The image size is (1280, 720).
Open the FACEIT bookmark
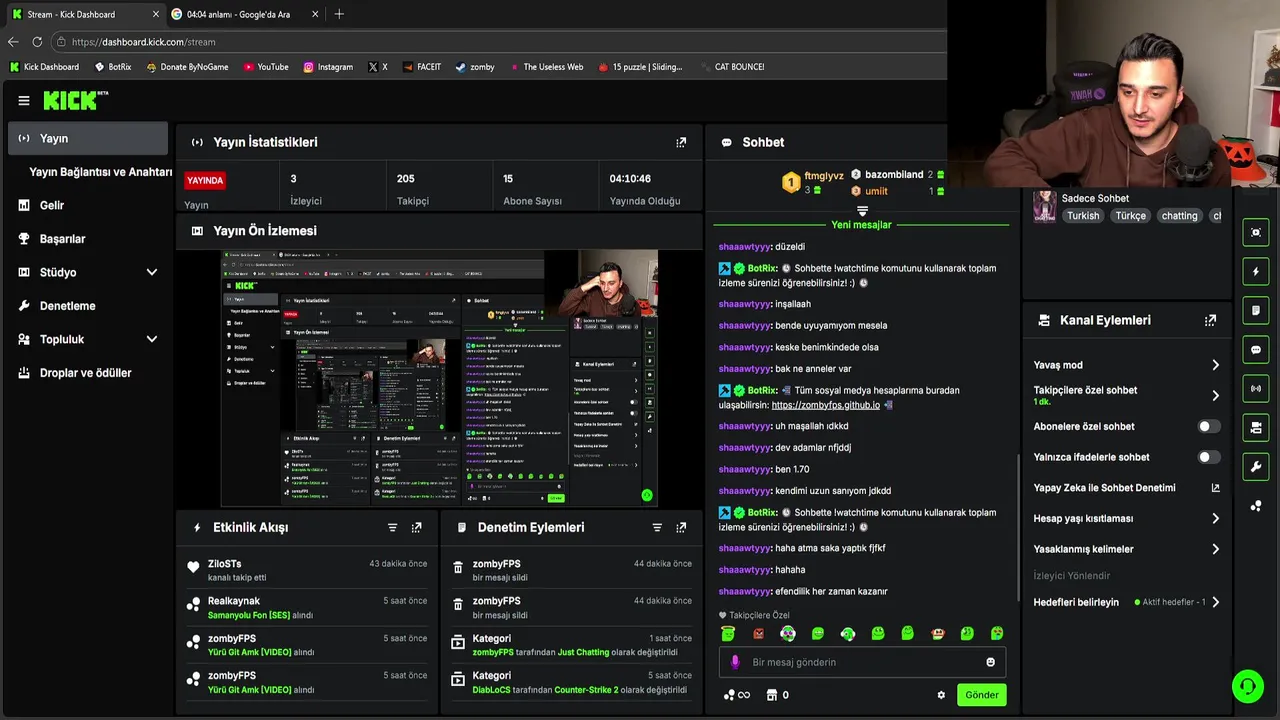pyautogui.click(x=422, y=67)
